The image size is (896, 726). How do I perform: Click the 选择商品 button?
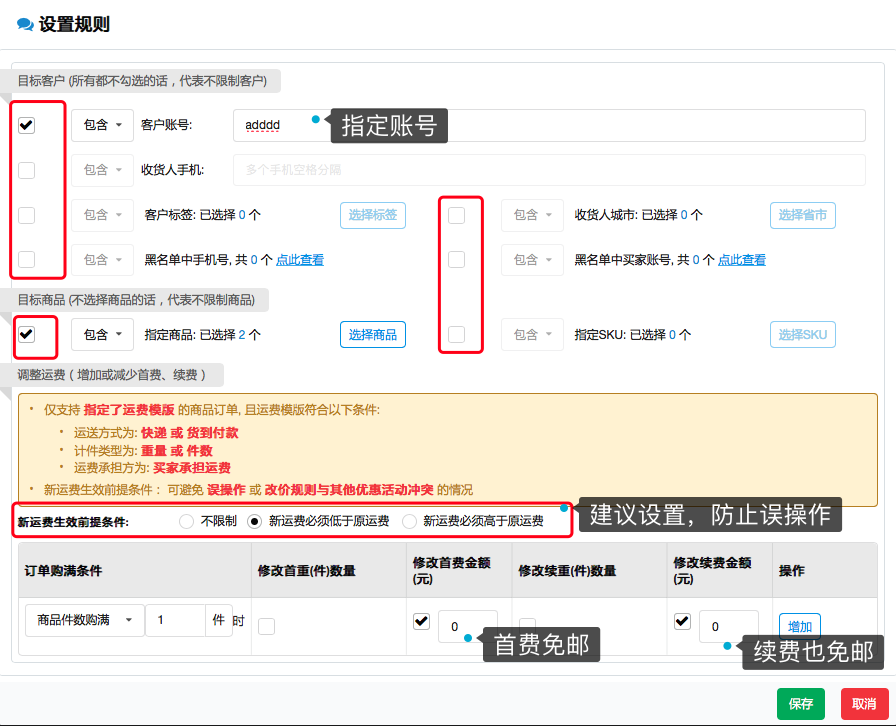[x=373, y=335]
